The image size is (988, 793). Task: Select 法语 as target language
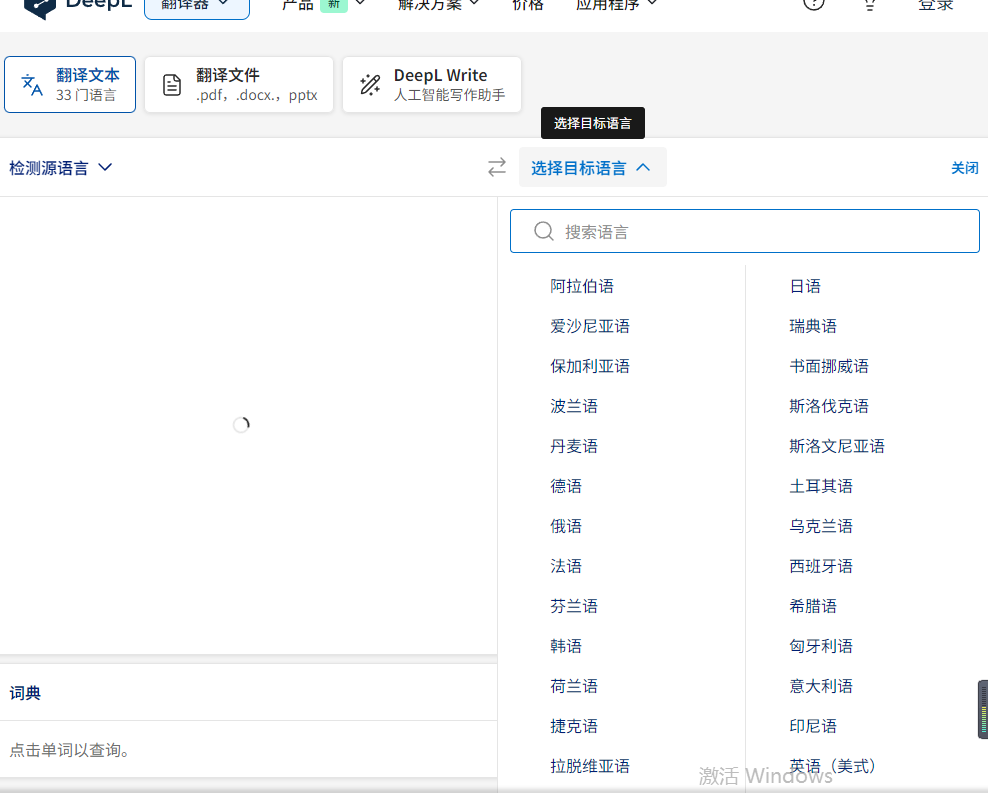566,566
